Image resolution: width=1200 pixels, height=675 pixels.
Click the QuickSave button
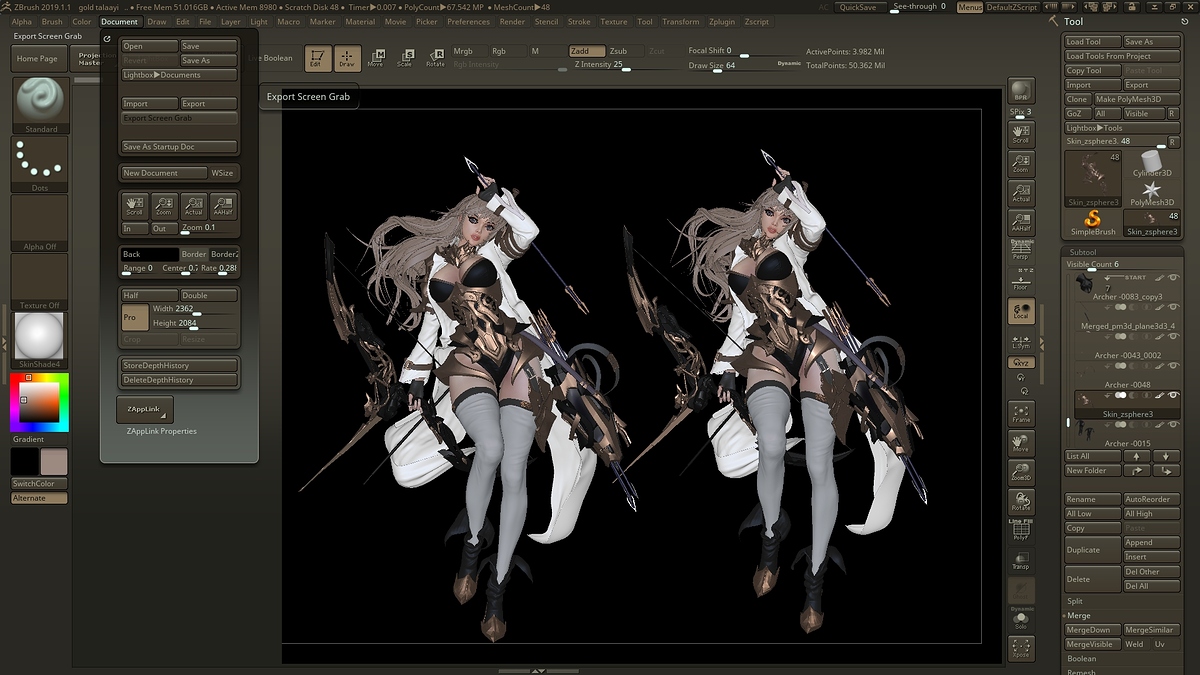pyautogui.click(x=859, y=7)
